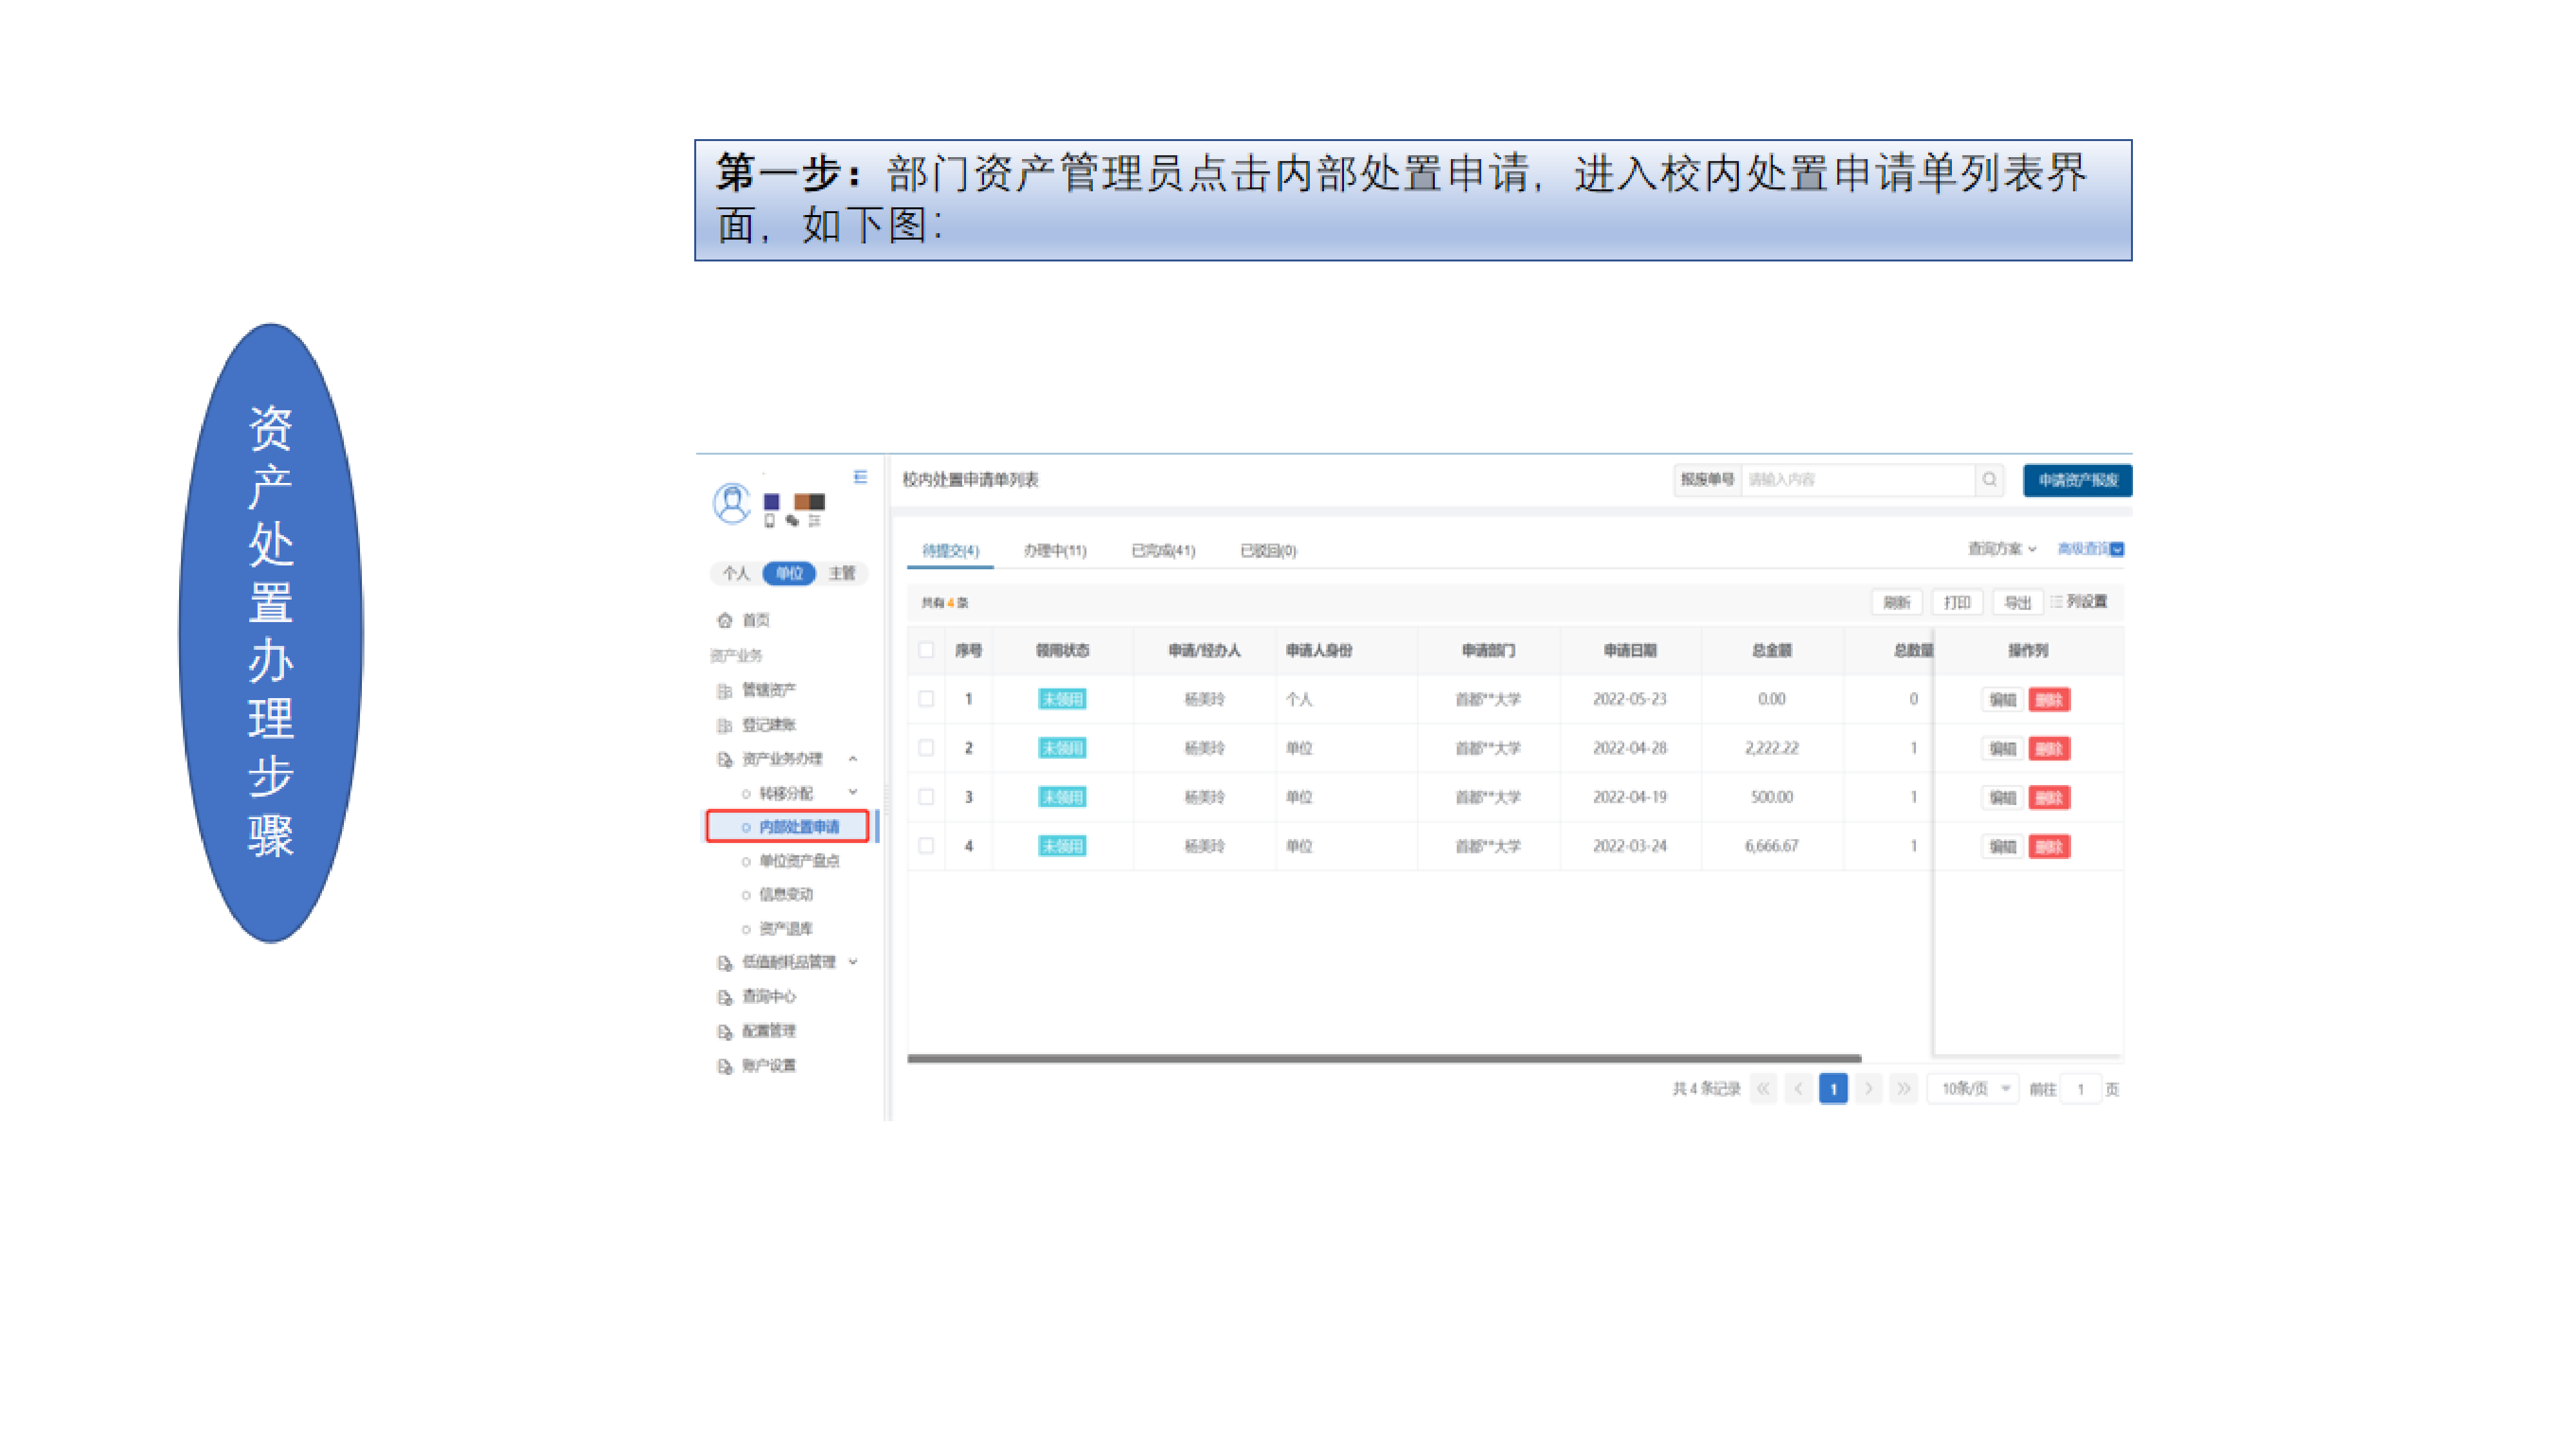This screenshot has width=2576, height=1449.
Task: Go to last page double-arrow
Action: point(1903,1088)
